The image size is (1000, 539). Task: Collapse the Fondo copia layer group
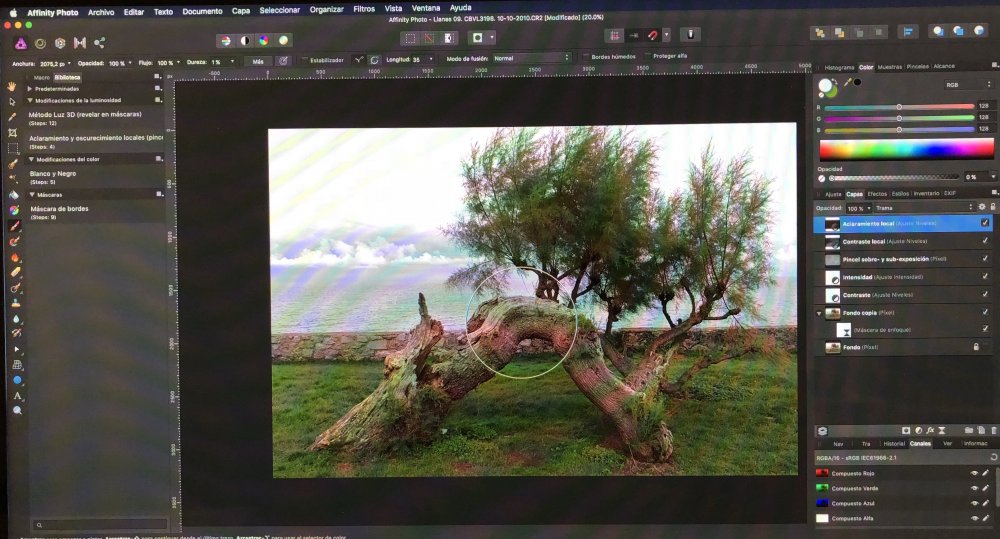point(819,313)
